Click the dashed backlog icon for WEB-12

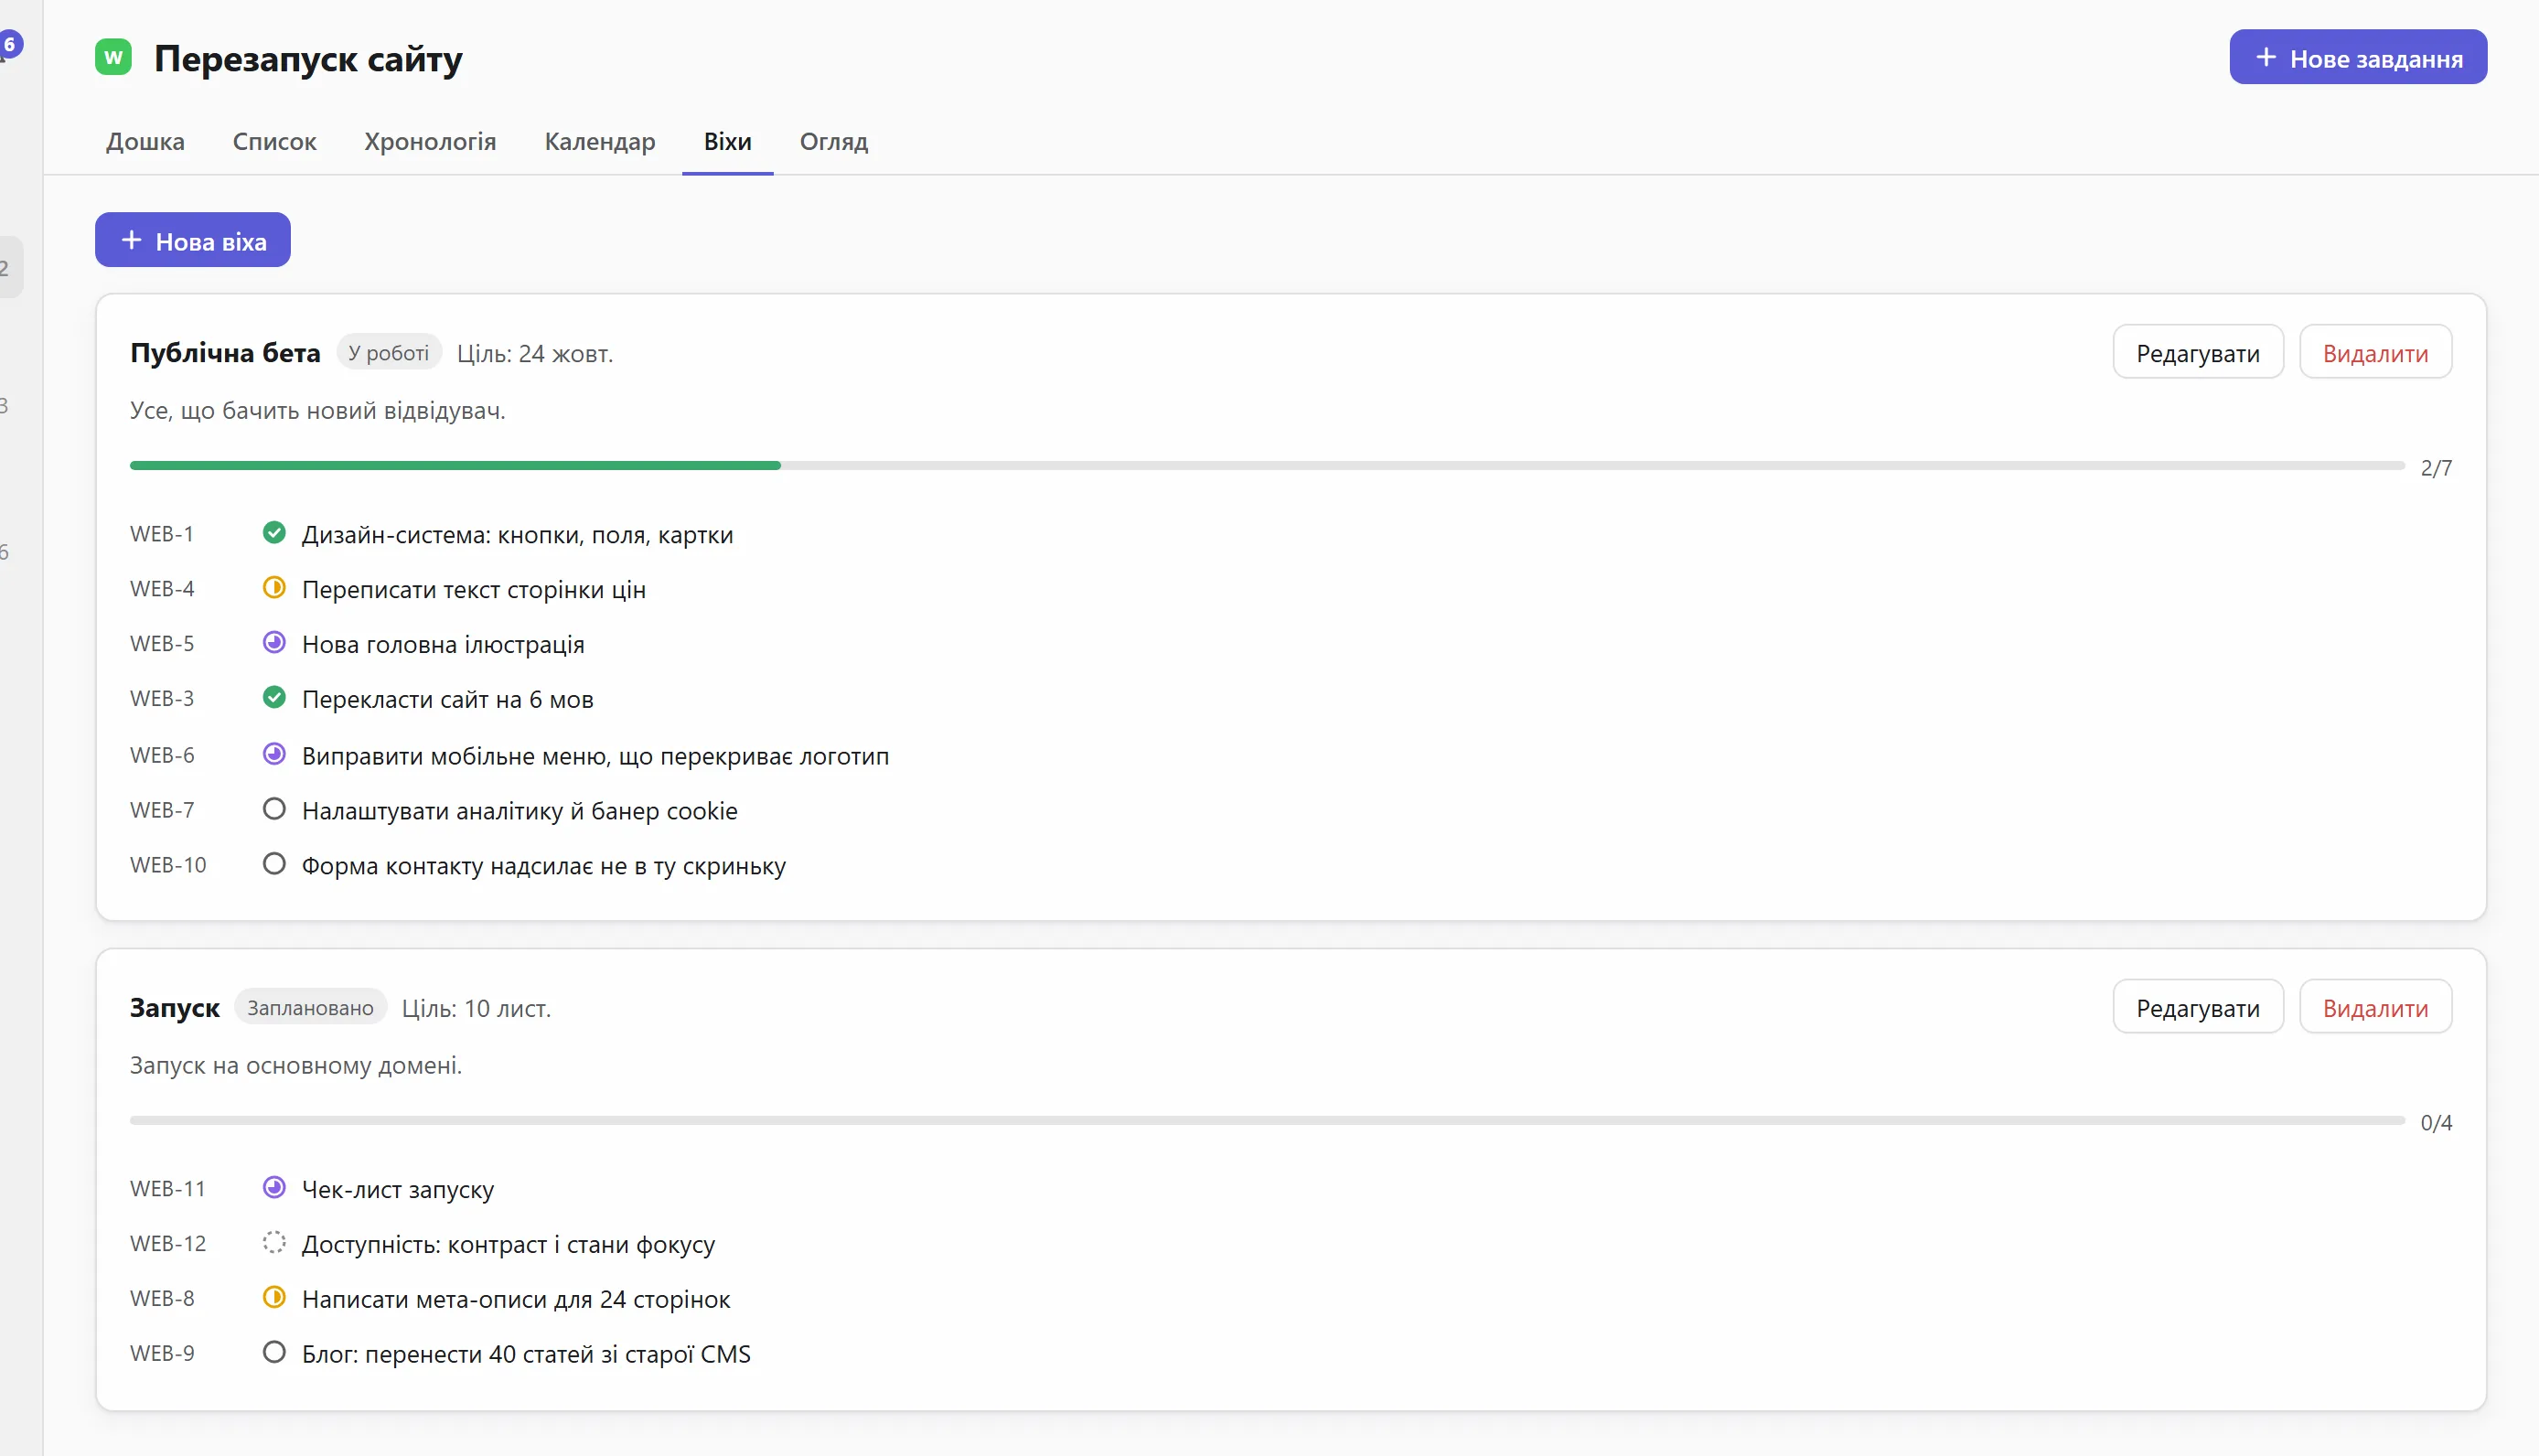click(x=274, y=1243)
